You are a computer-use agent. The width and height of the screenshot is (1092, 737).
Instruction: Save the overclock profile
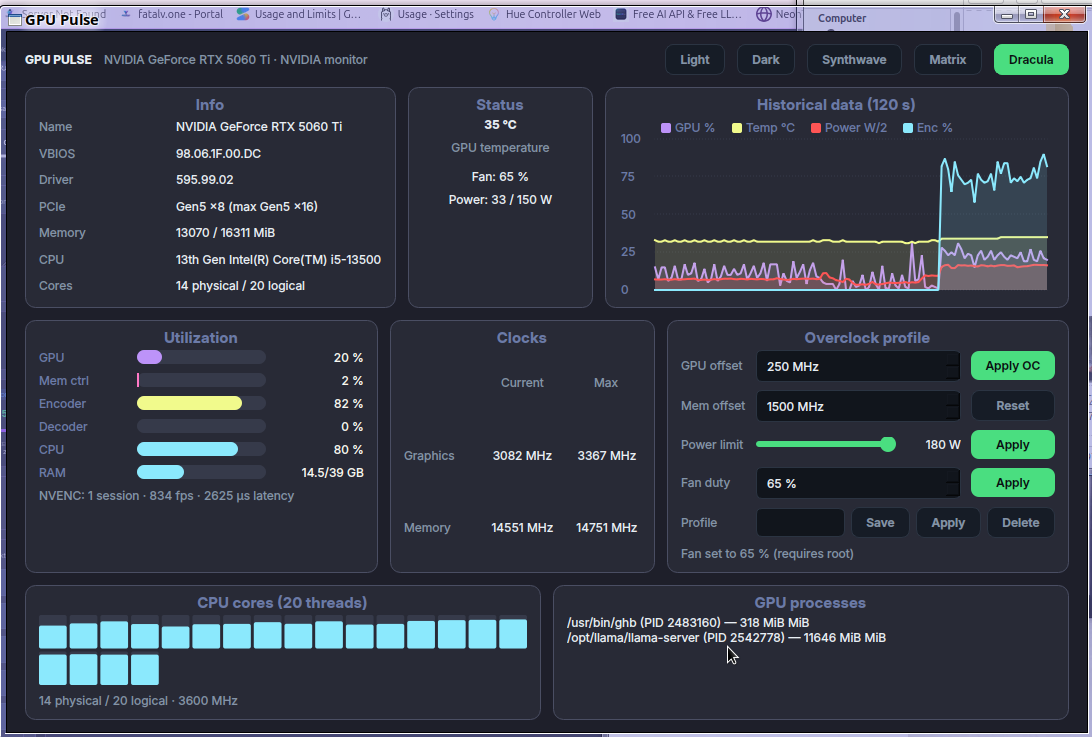[x=880, y=522]
